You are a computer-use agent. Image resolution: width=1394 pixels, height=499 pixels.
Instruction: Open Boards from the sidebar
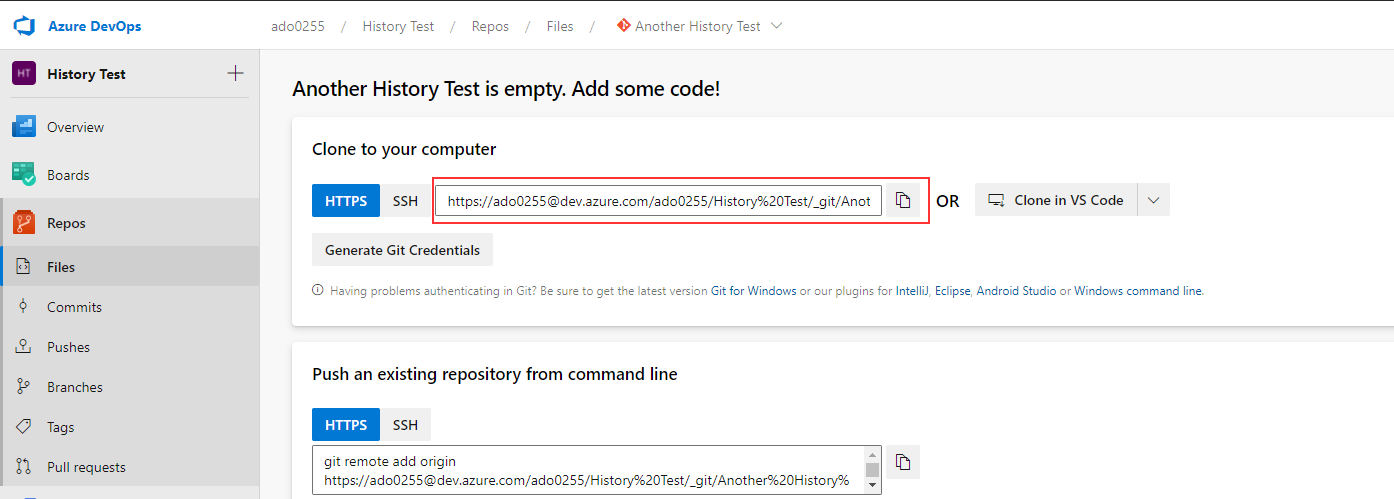(130, 175)
